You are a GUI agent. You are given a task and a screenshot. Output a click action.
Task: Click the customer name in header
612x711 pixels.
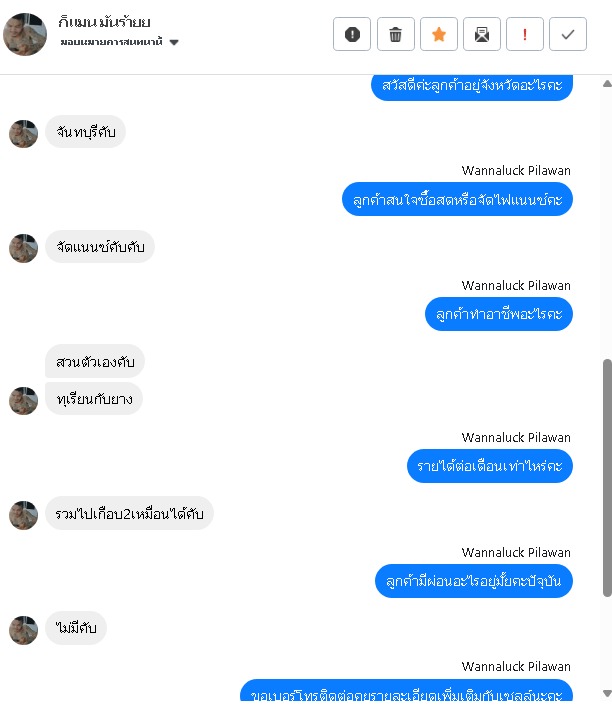click(x=104, y=22)
